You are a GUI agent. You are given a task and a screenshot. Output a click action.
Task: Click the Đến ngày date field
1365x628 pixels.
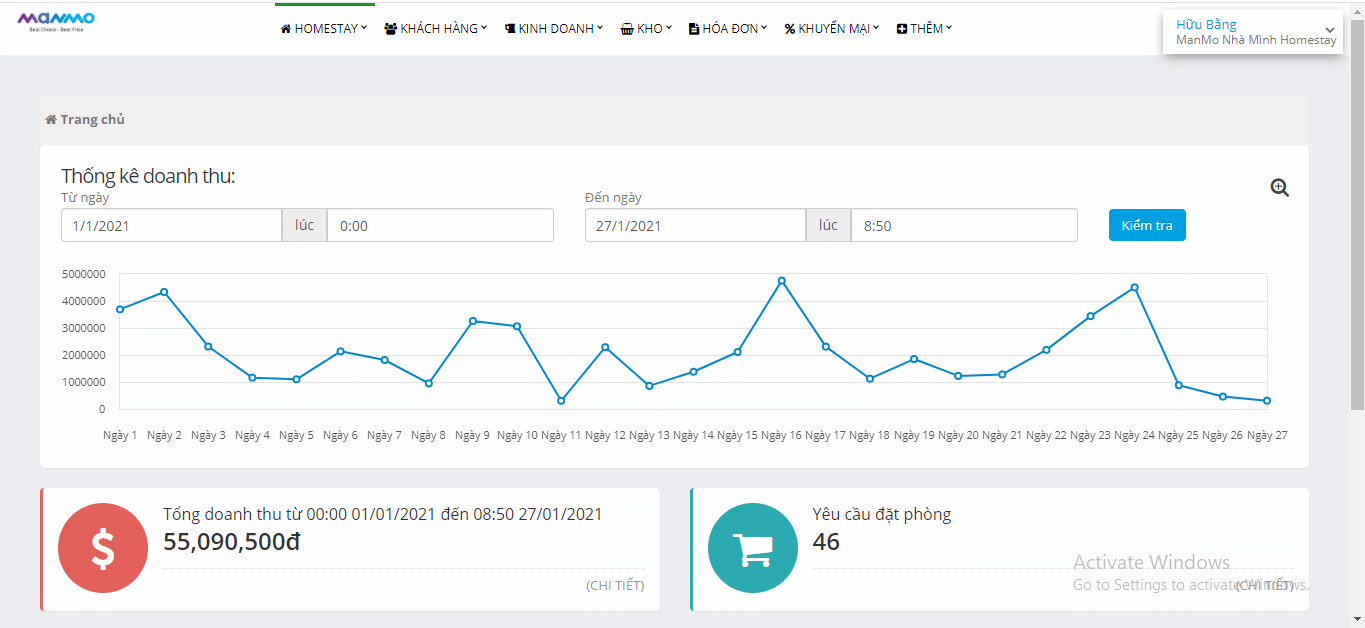click(x=695, y=226)
